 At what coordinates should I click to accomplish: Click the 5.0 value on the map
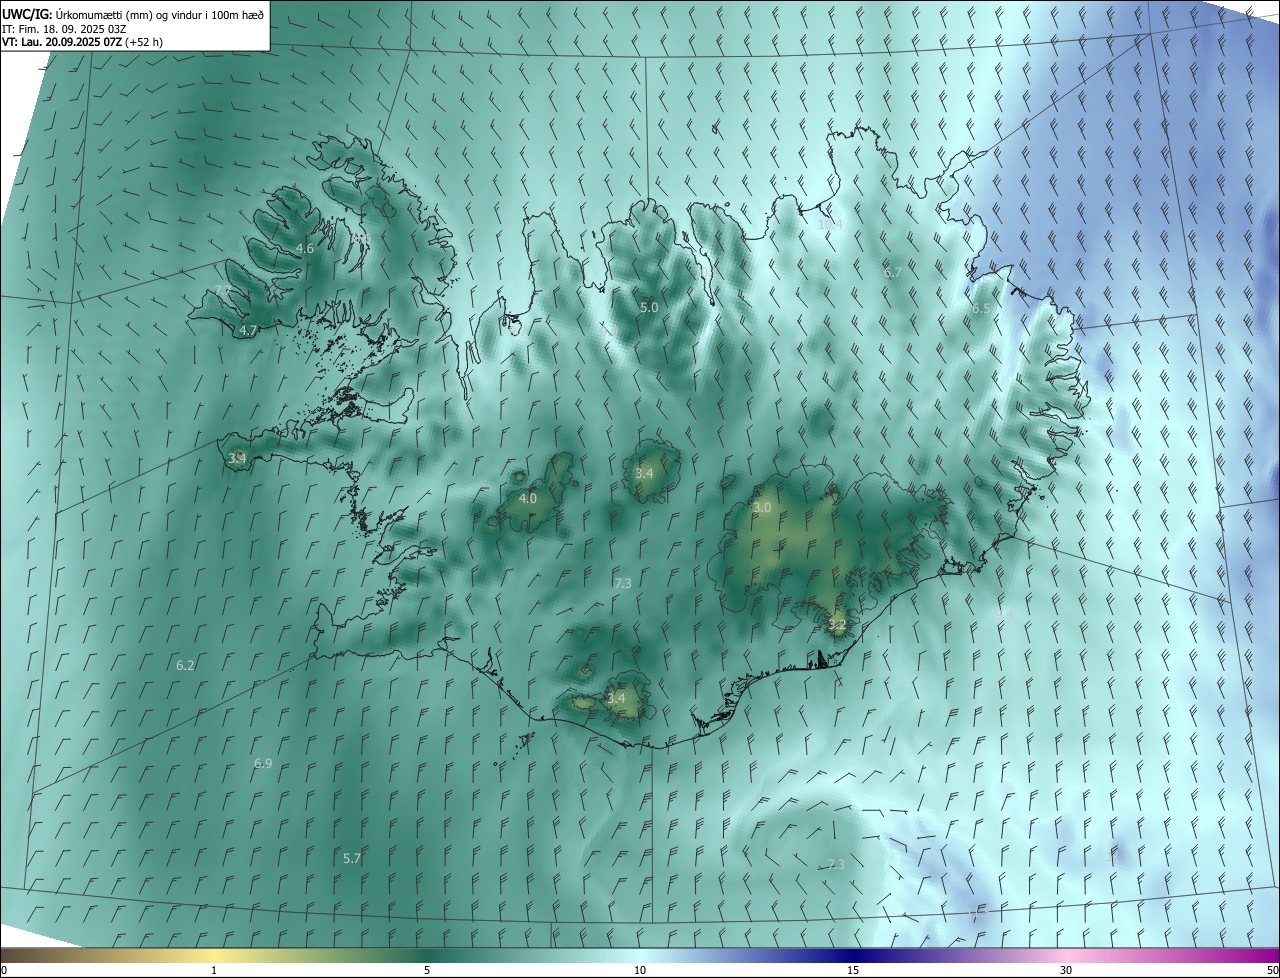tap(649, 307)
